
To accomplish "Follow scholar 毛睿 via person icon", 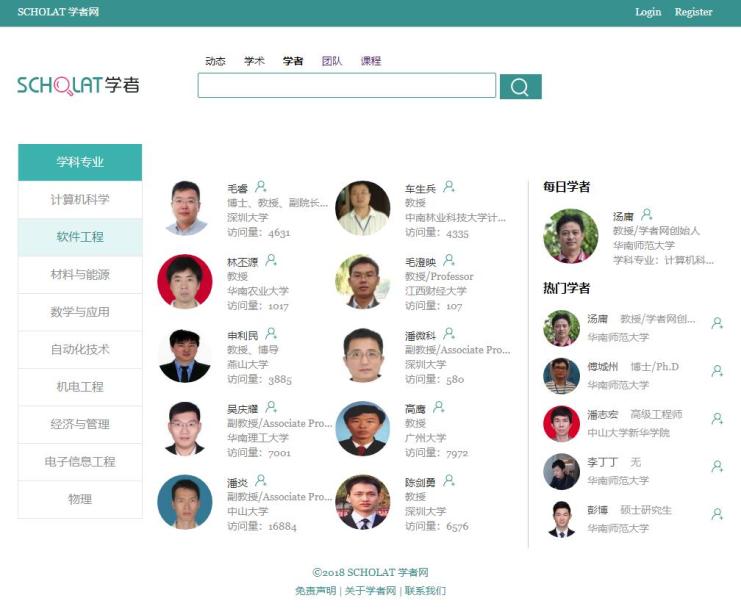I will [260, 187].
